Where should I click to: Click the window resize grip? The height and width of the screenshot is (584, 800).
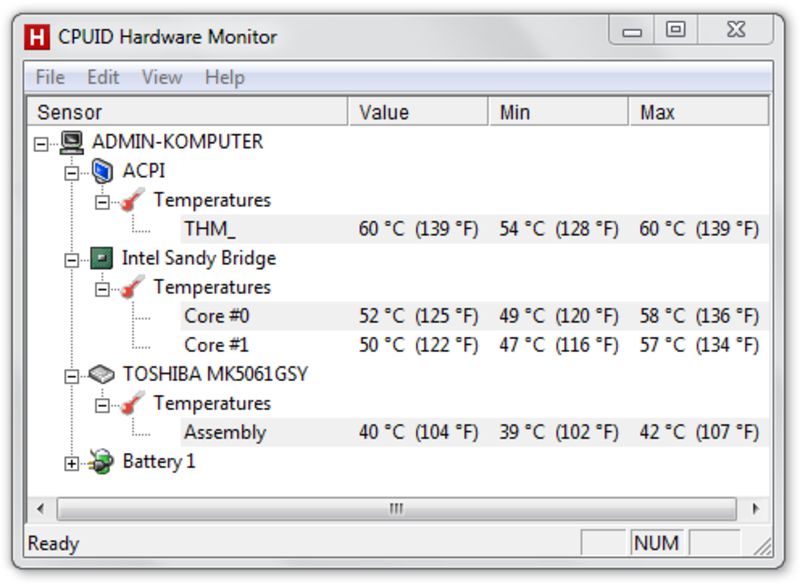(762, 547)
